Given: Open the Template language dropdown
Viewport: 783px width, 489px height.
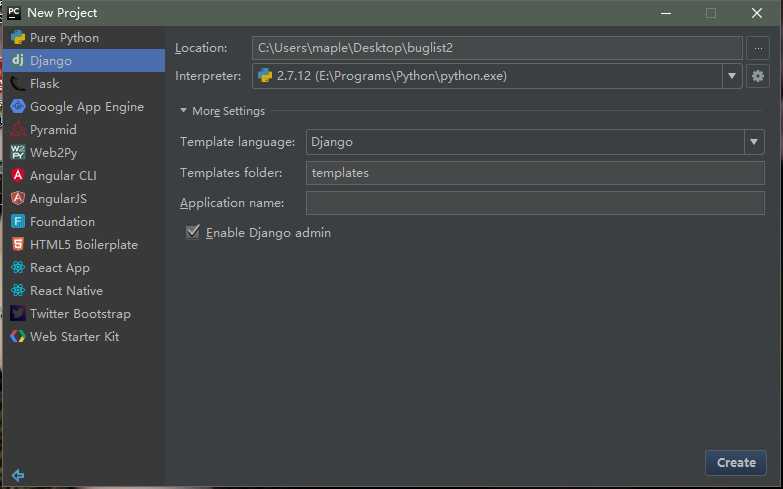Looking at the screenshot, I should (754, 142).
